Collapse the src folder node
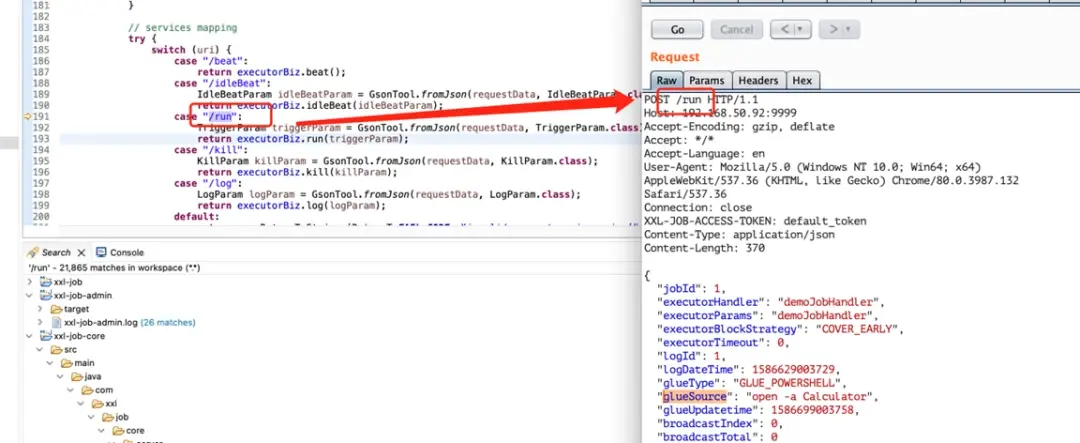The image size is (1080, 443). coord(41,349)
